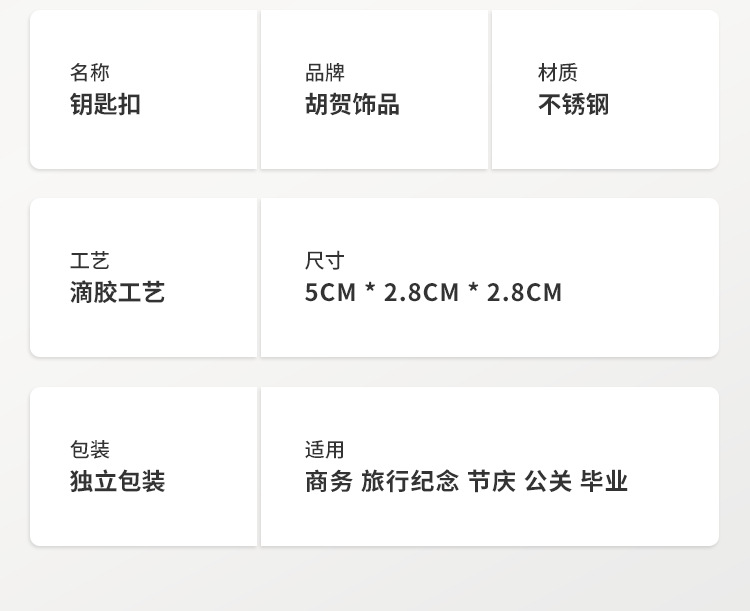
Task: Click the 旅行纪念 usage word
Action: 410,482
